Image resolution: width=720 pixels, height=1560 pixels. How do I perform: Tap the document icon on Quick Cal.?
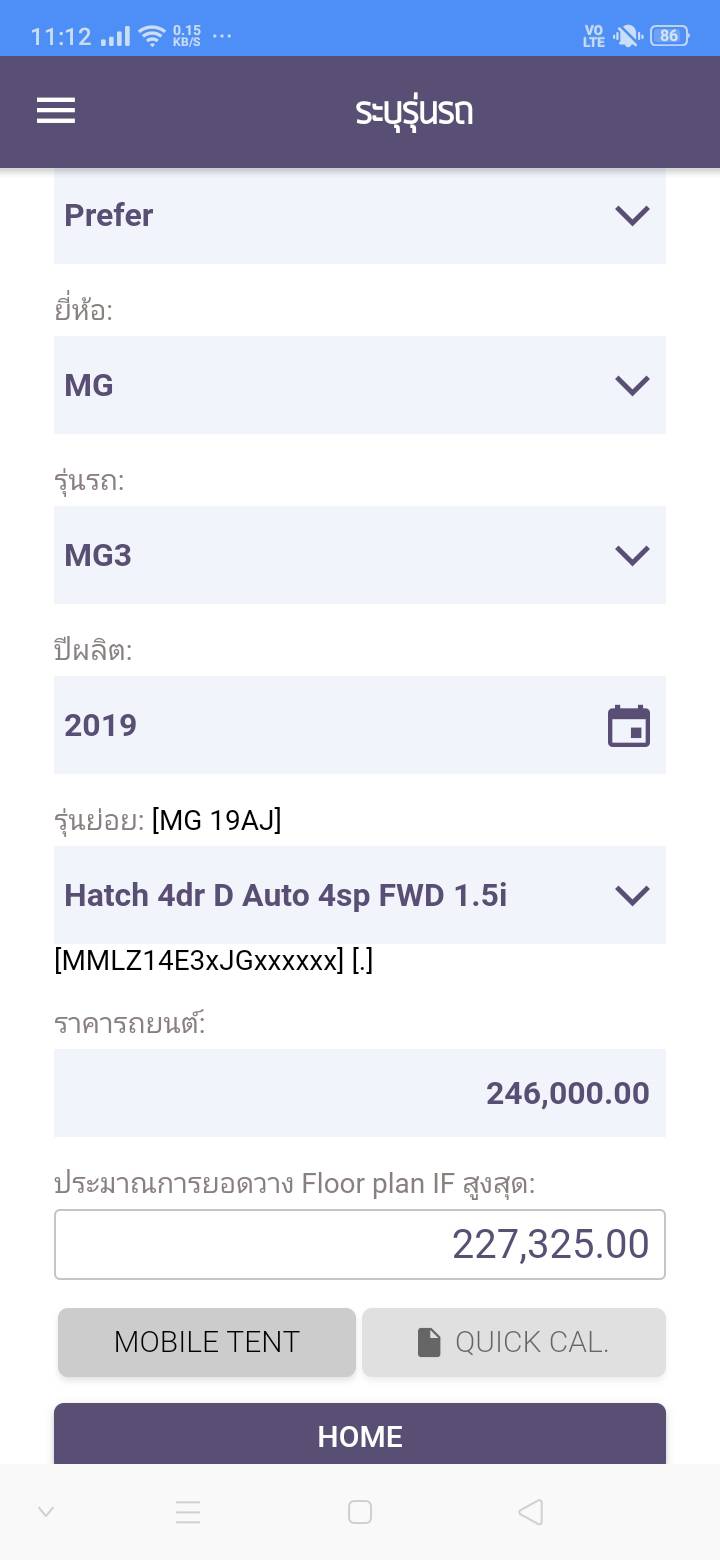click(x=429, y=1342)
